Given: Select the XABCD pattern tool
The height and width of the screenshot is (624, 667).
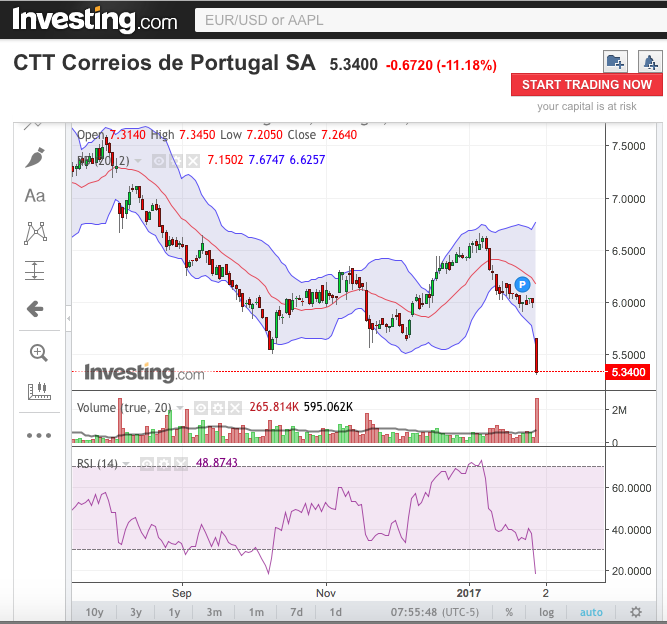Looking at the screenshot, I should click(x=35, y=233).
